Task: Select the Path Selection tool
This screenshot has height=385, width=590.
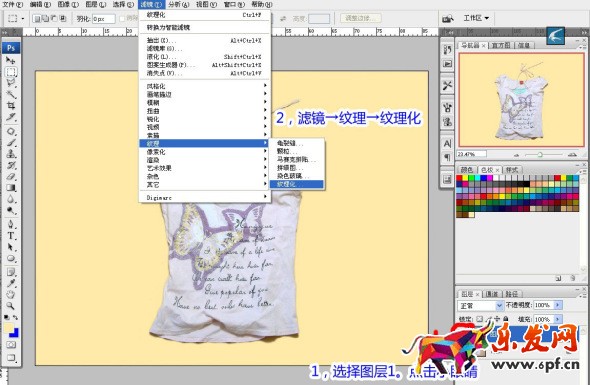Action: click(x=11, y=247)
